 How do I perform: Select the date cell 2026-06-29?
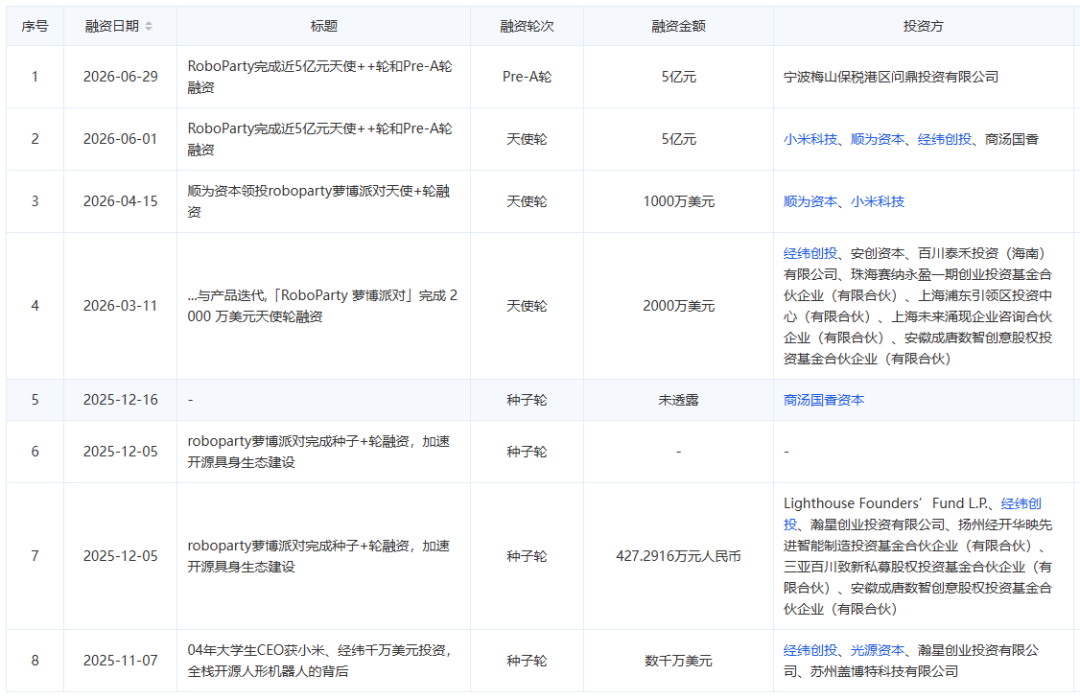121,76
